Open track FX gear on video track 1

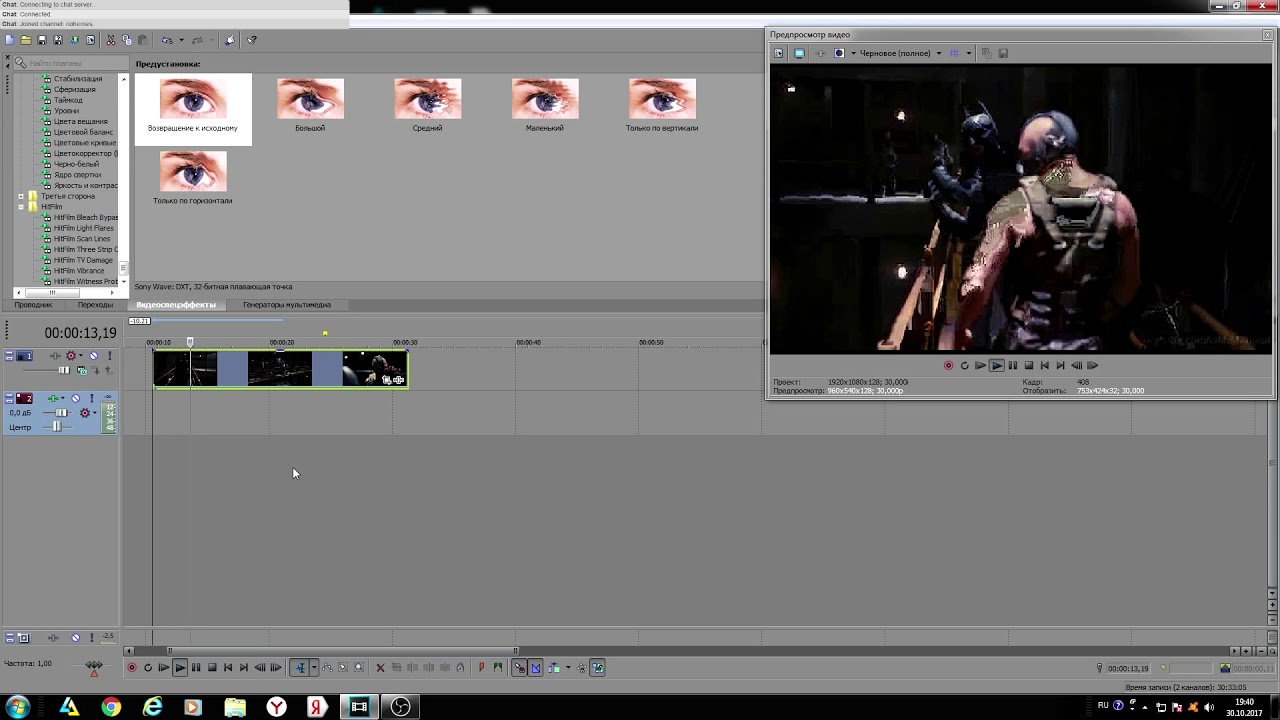pyautogui.click(x=71, y=356)
